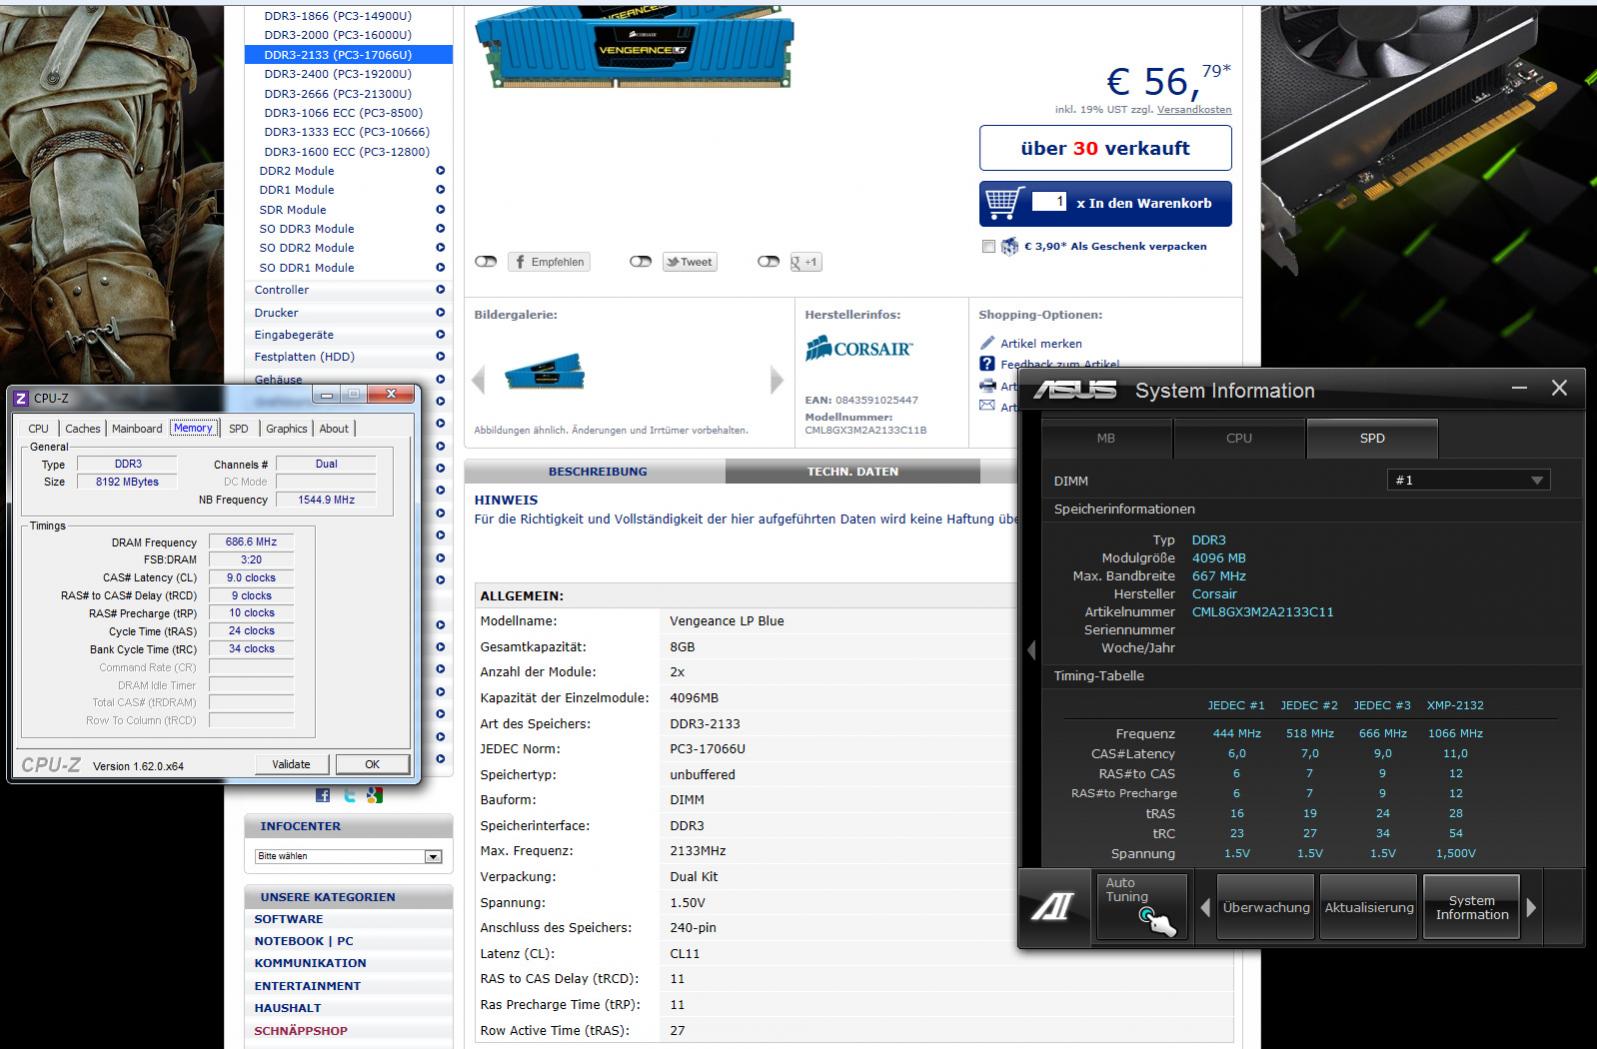Screen dimensions: 1597x1049
Task: Enable gift wrapping checkbox
Action: [988, 246]
